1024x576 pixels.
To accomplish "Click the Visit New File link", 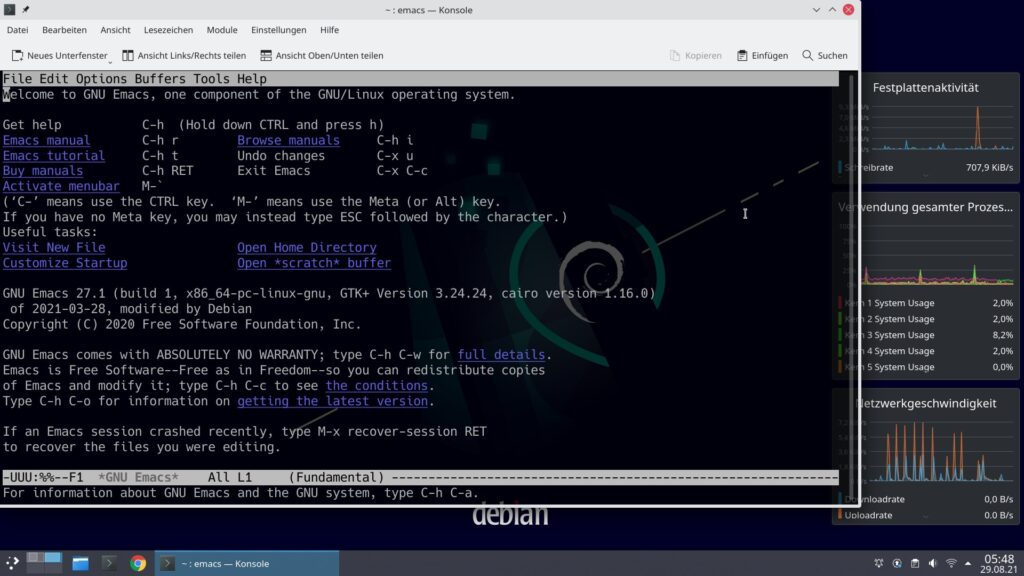I will (54, 248).
